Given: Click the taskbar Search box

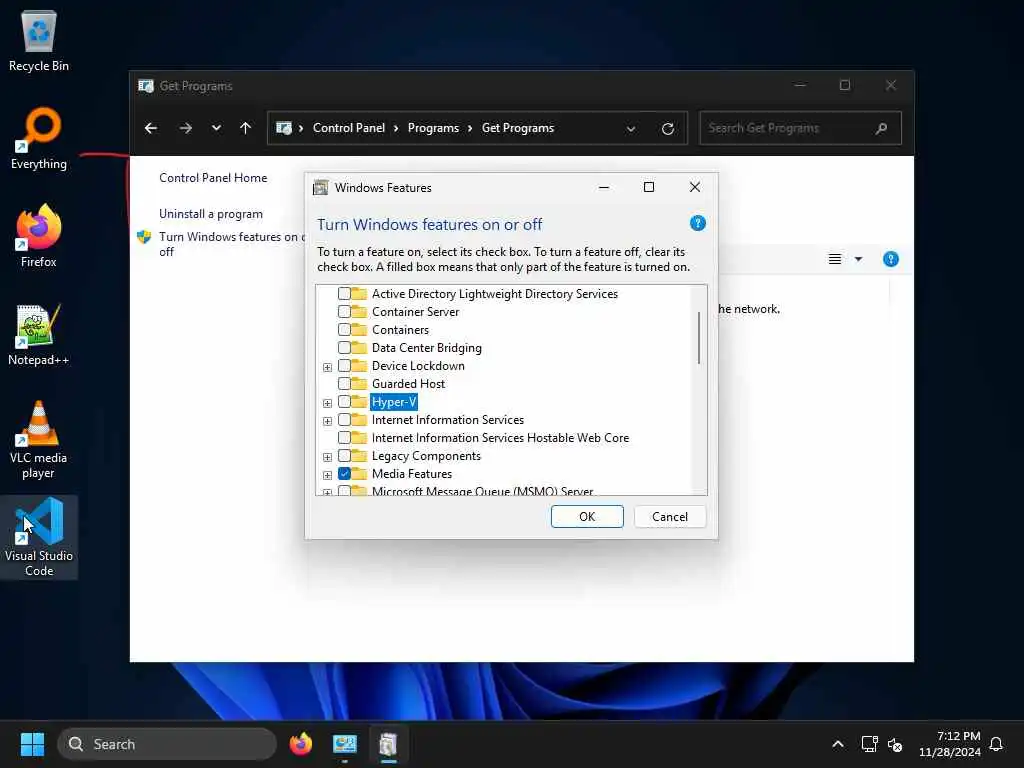Looking at the screenshot, I should click(x=167, y=744).
